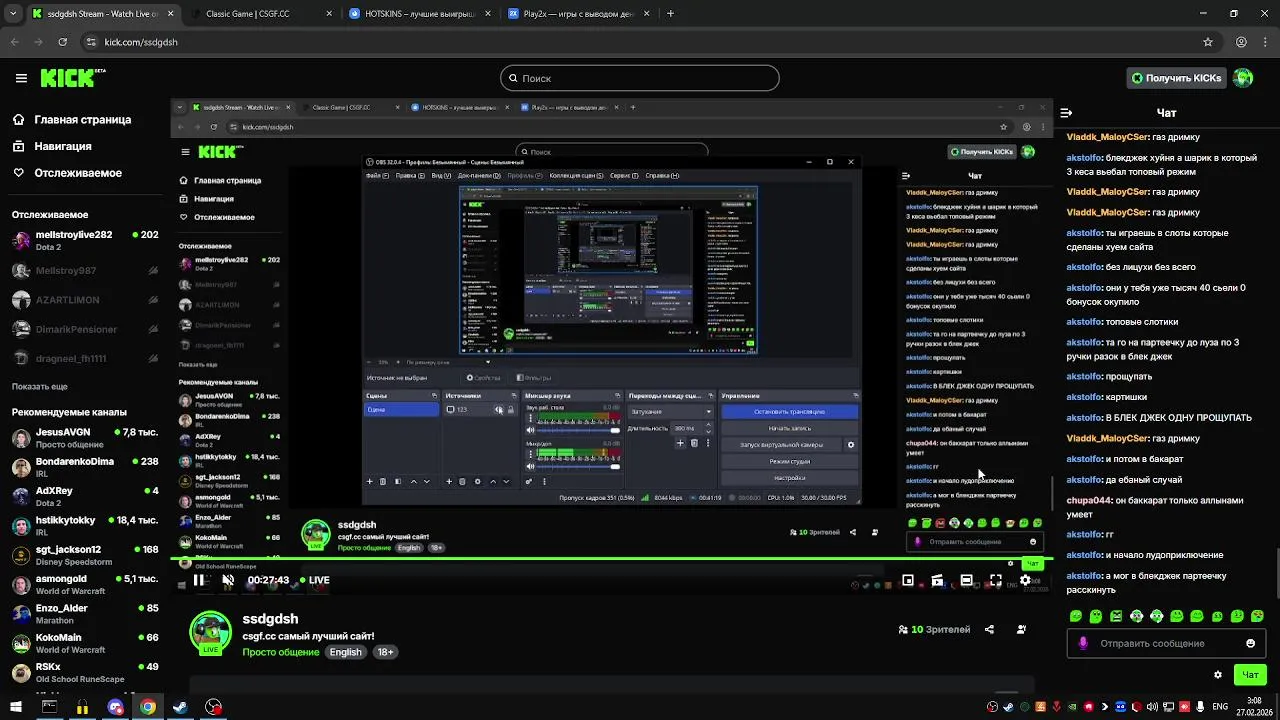Open recommended channel hstikkytokky
The width and height of the screenshot is (1280, 720).
[x=85, y=526]
